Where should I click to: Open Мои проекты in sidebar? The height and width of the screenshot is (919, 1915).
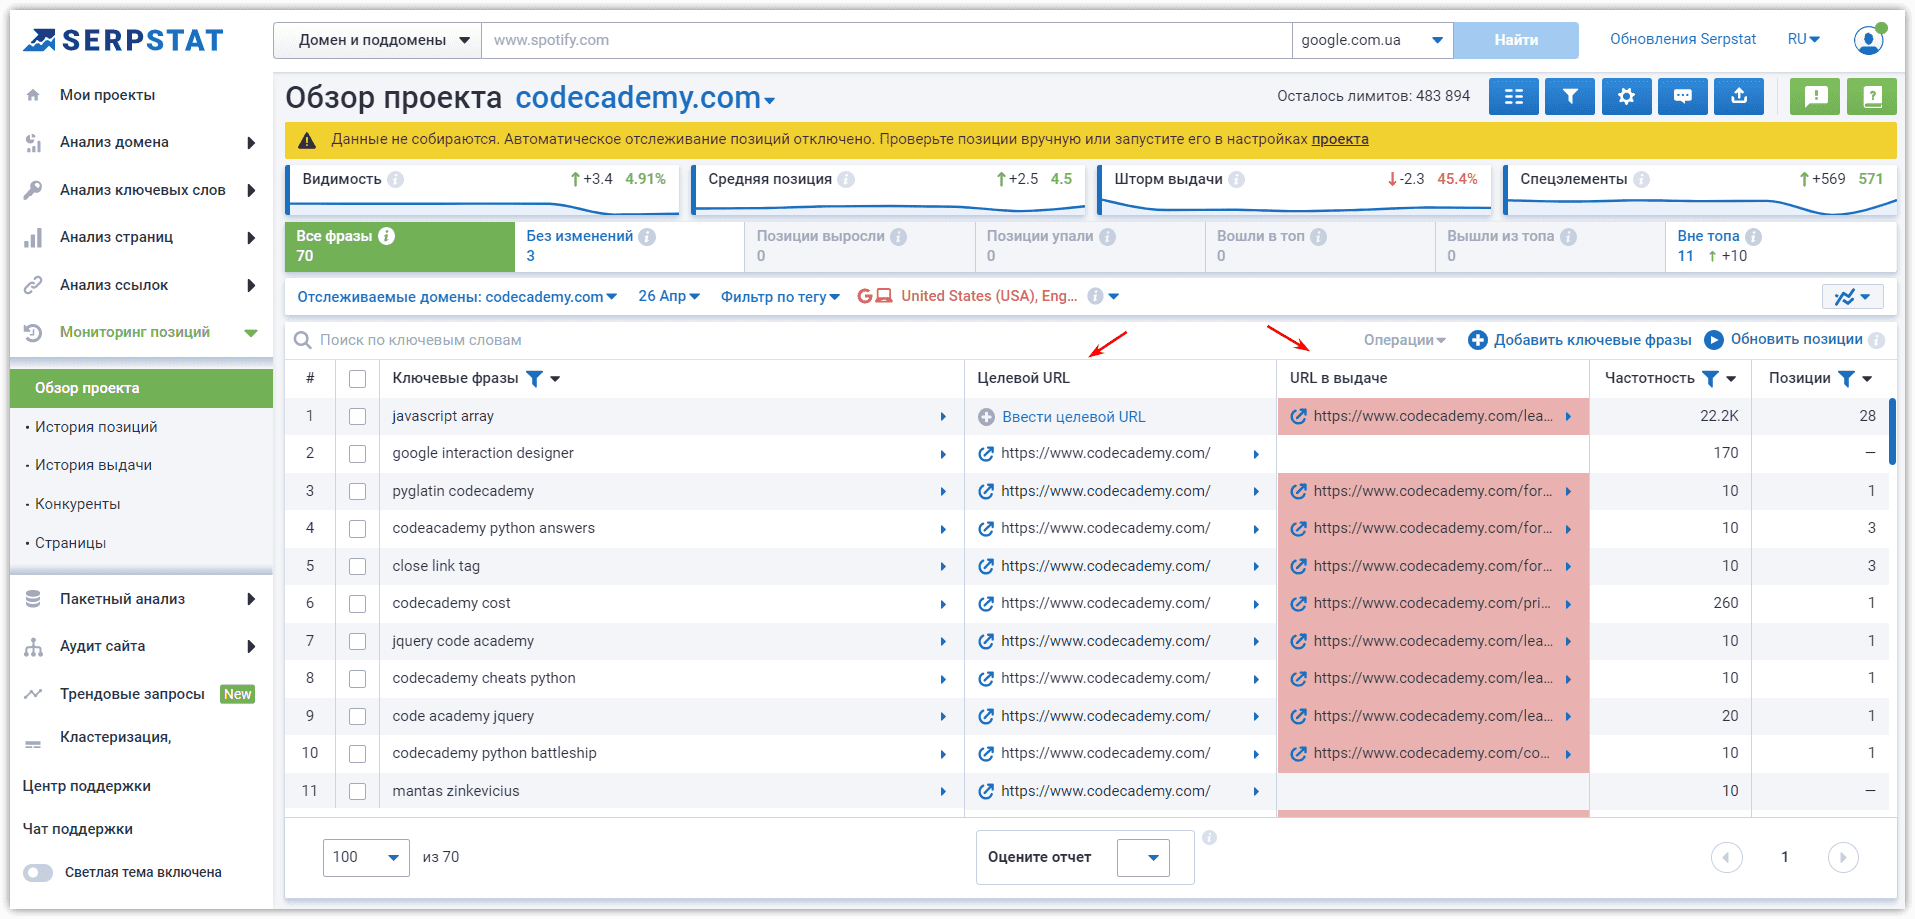pos(107,95)
